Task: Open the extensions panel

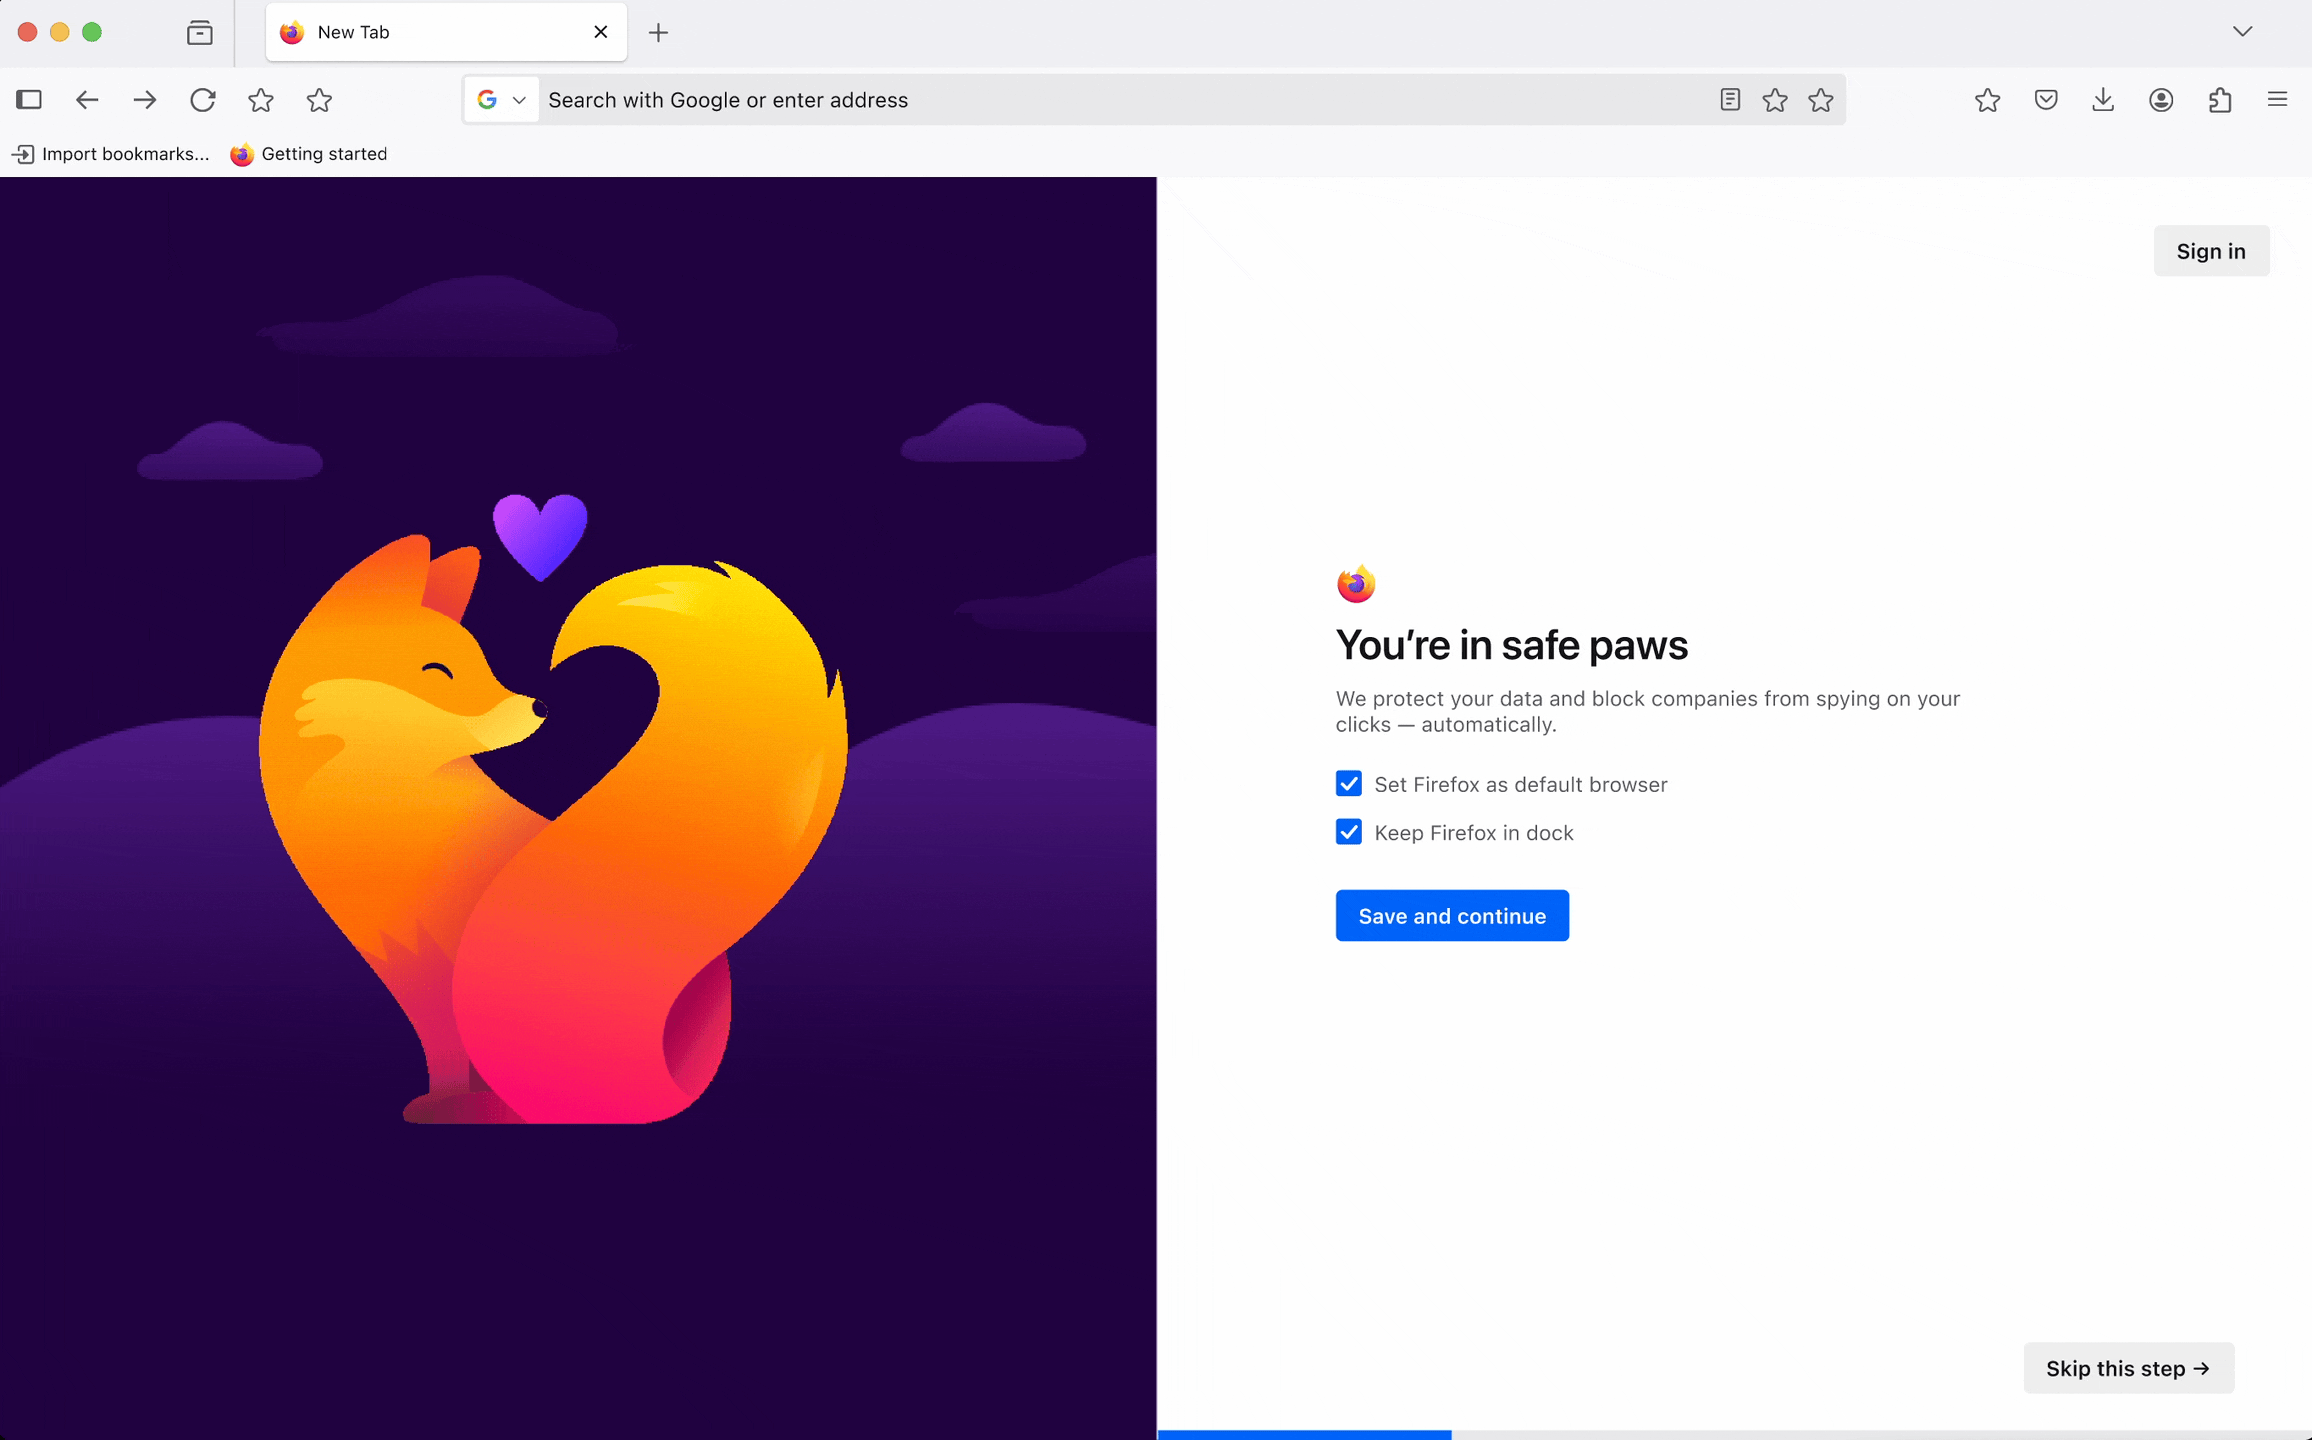Action: (x=2221, y=99)
